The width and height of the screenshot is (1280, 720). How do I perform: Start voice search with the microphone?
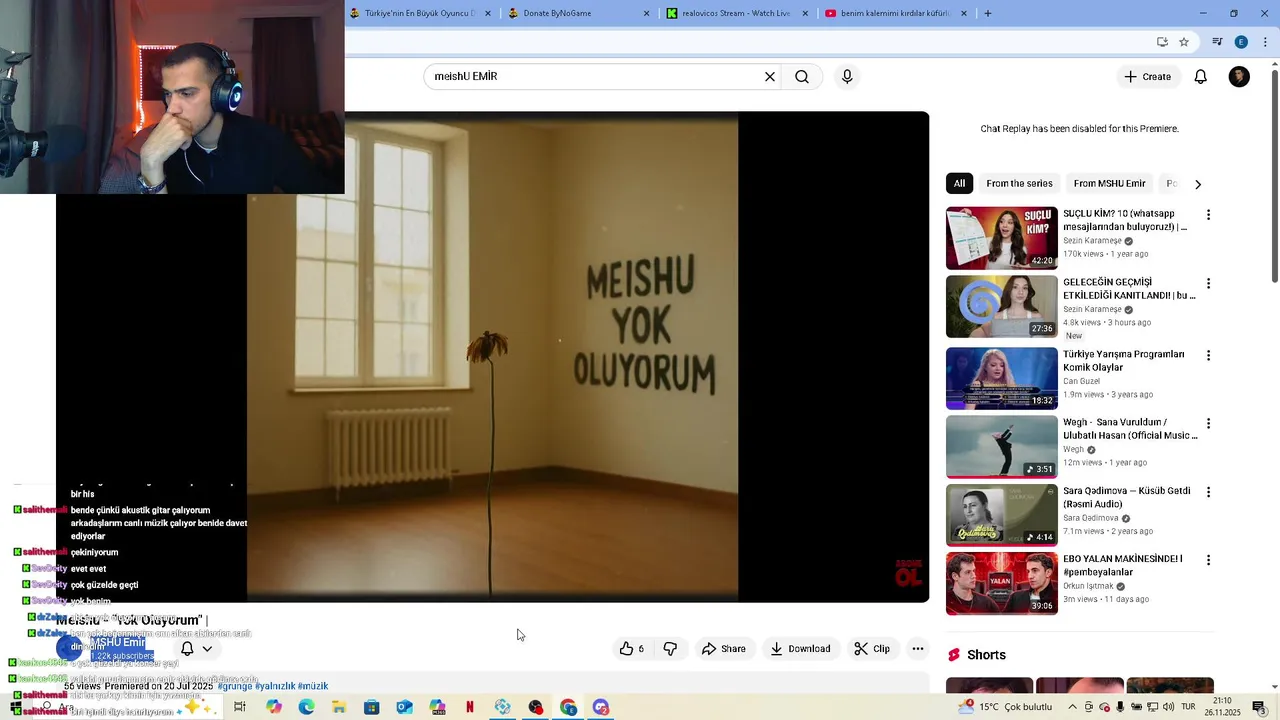847,77
